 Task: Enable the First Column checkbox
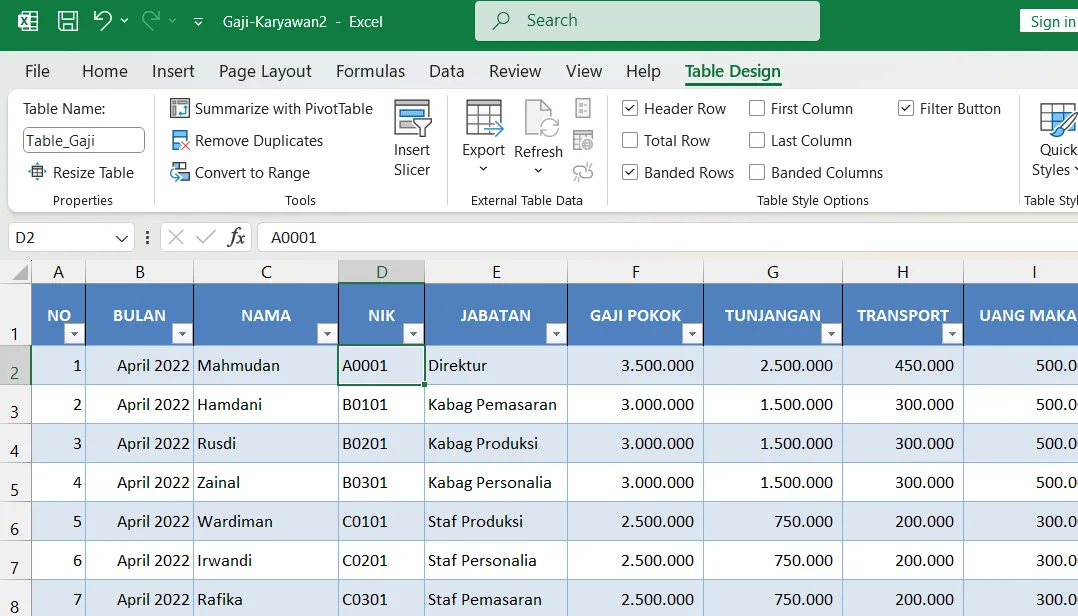pos(757,108)
